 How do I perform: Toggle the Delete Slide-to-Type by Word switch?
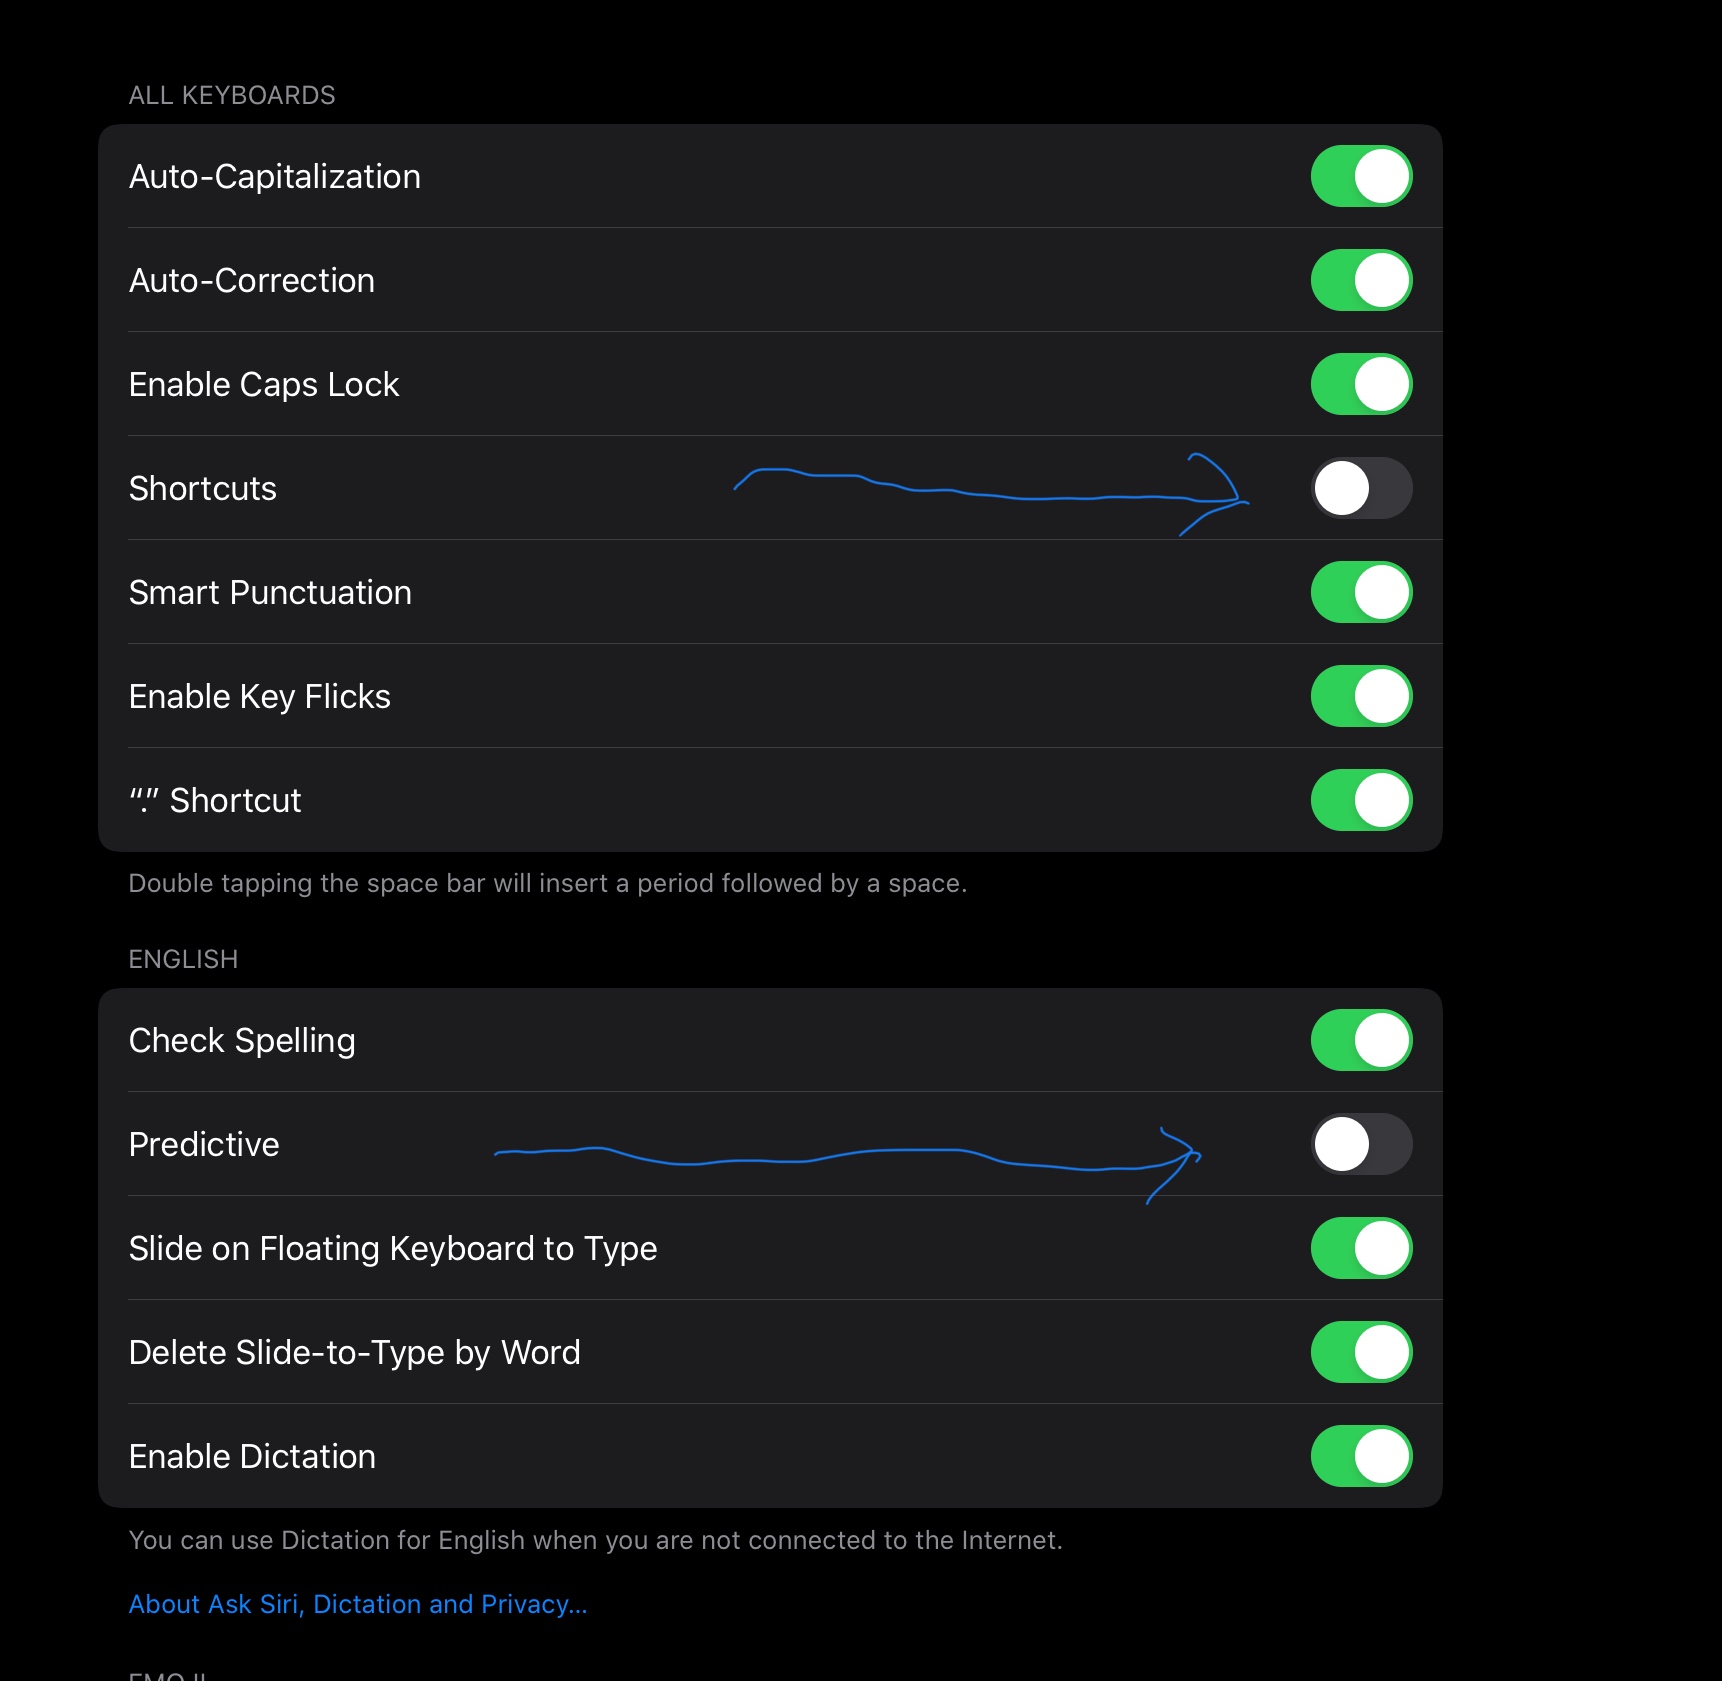(1361, 1352)
